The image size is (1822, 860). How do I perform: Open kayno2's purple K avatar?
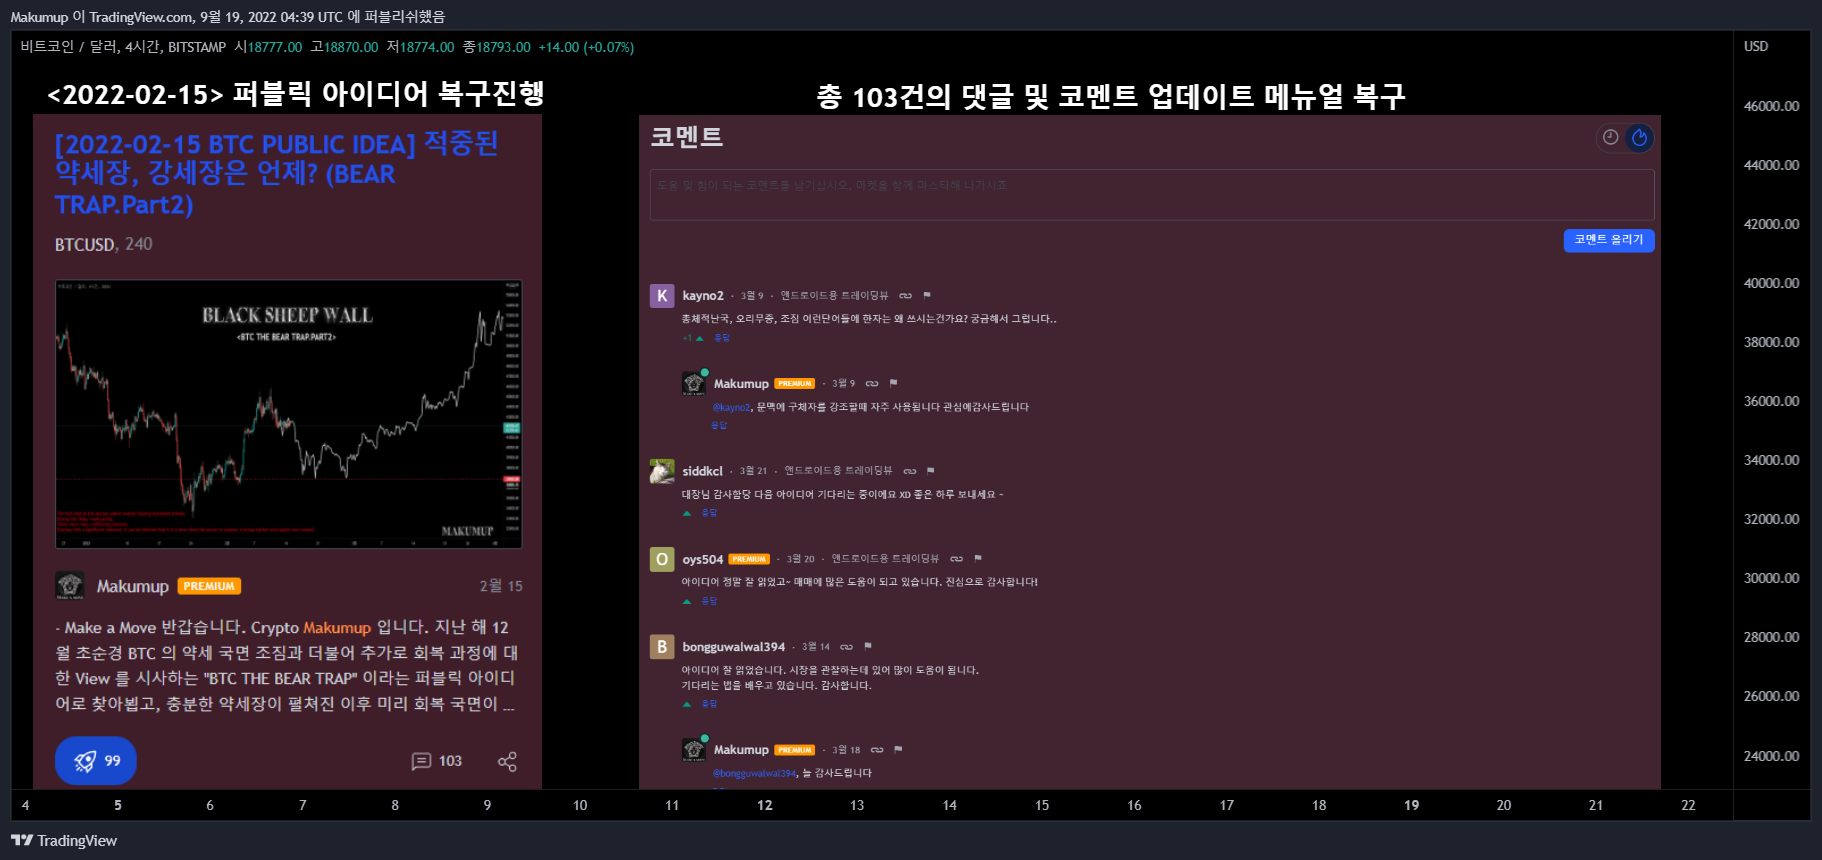point(662,296)
